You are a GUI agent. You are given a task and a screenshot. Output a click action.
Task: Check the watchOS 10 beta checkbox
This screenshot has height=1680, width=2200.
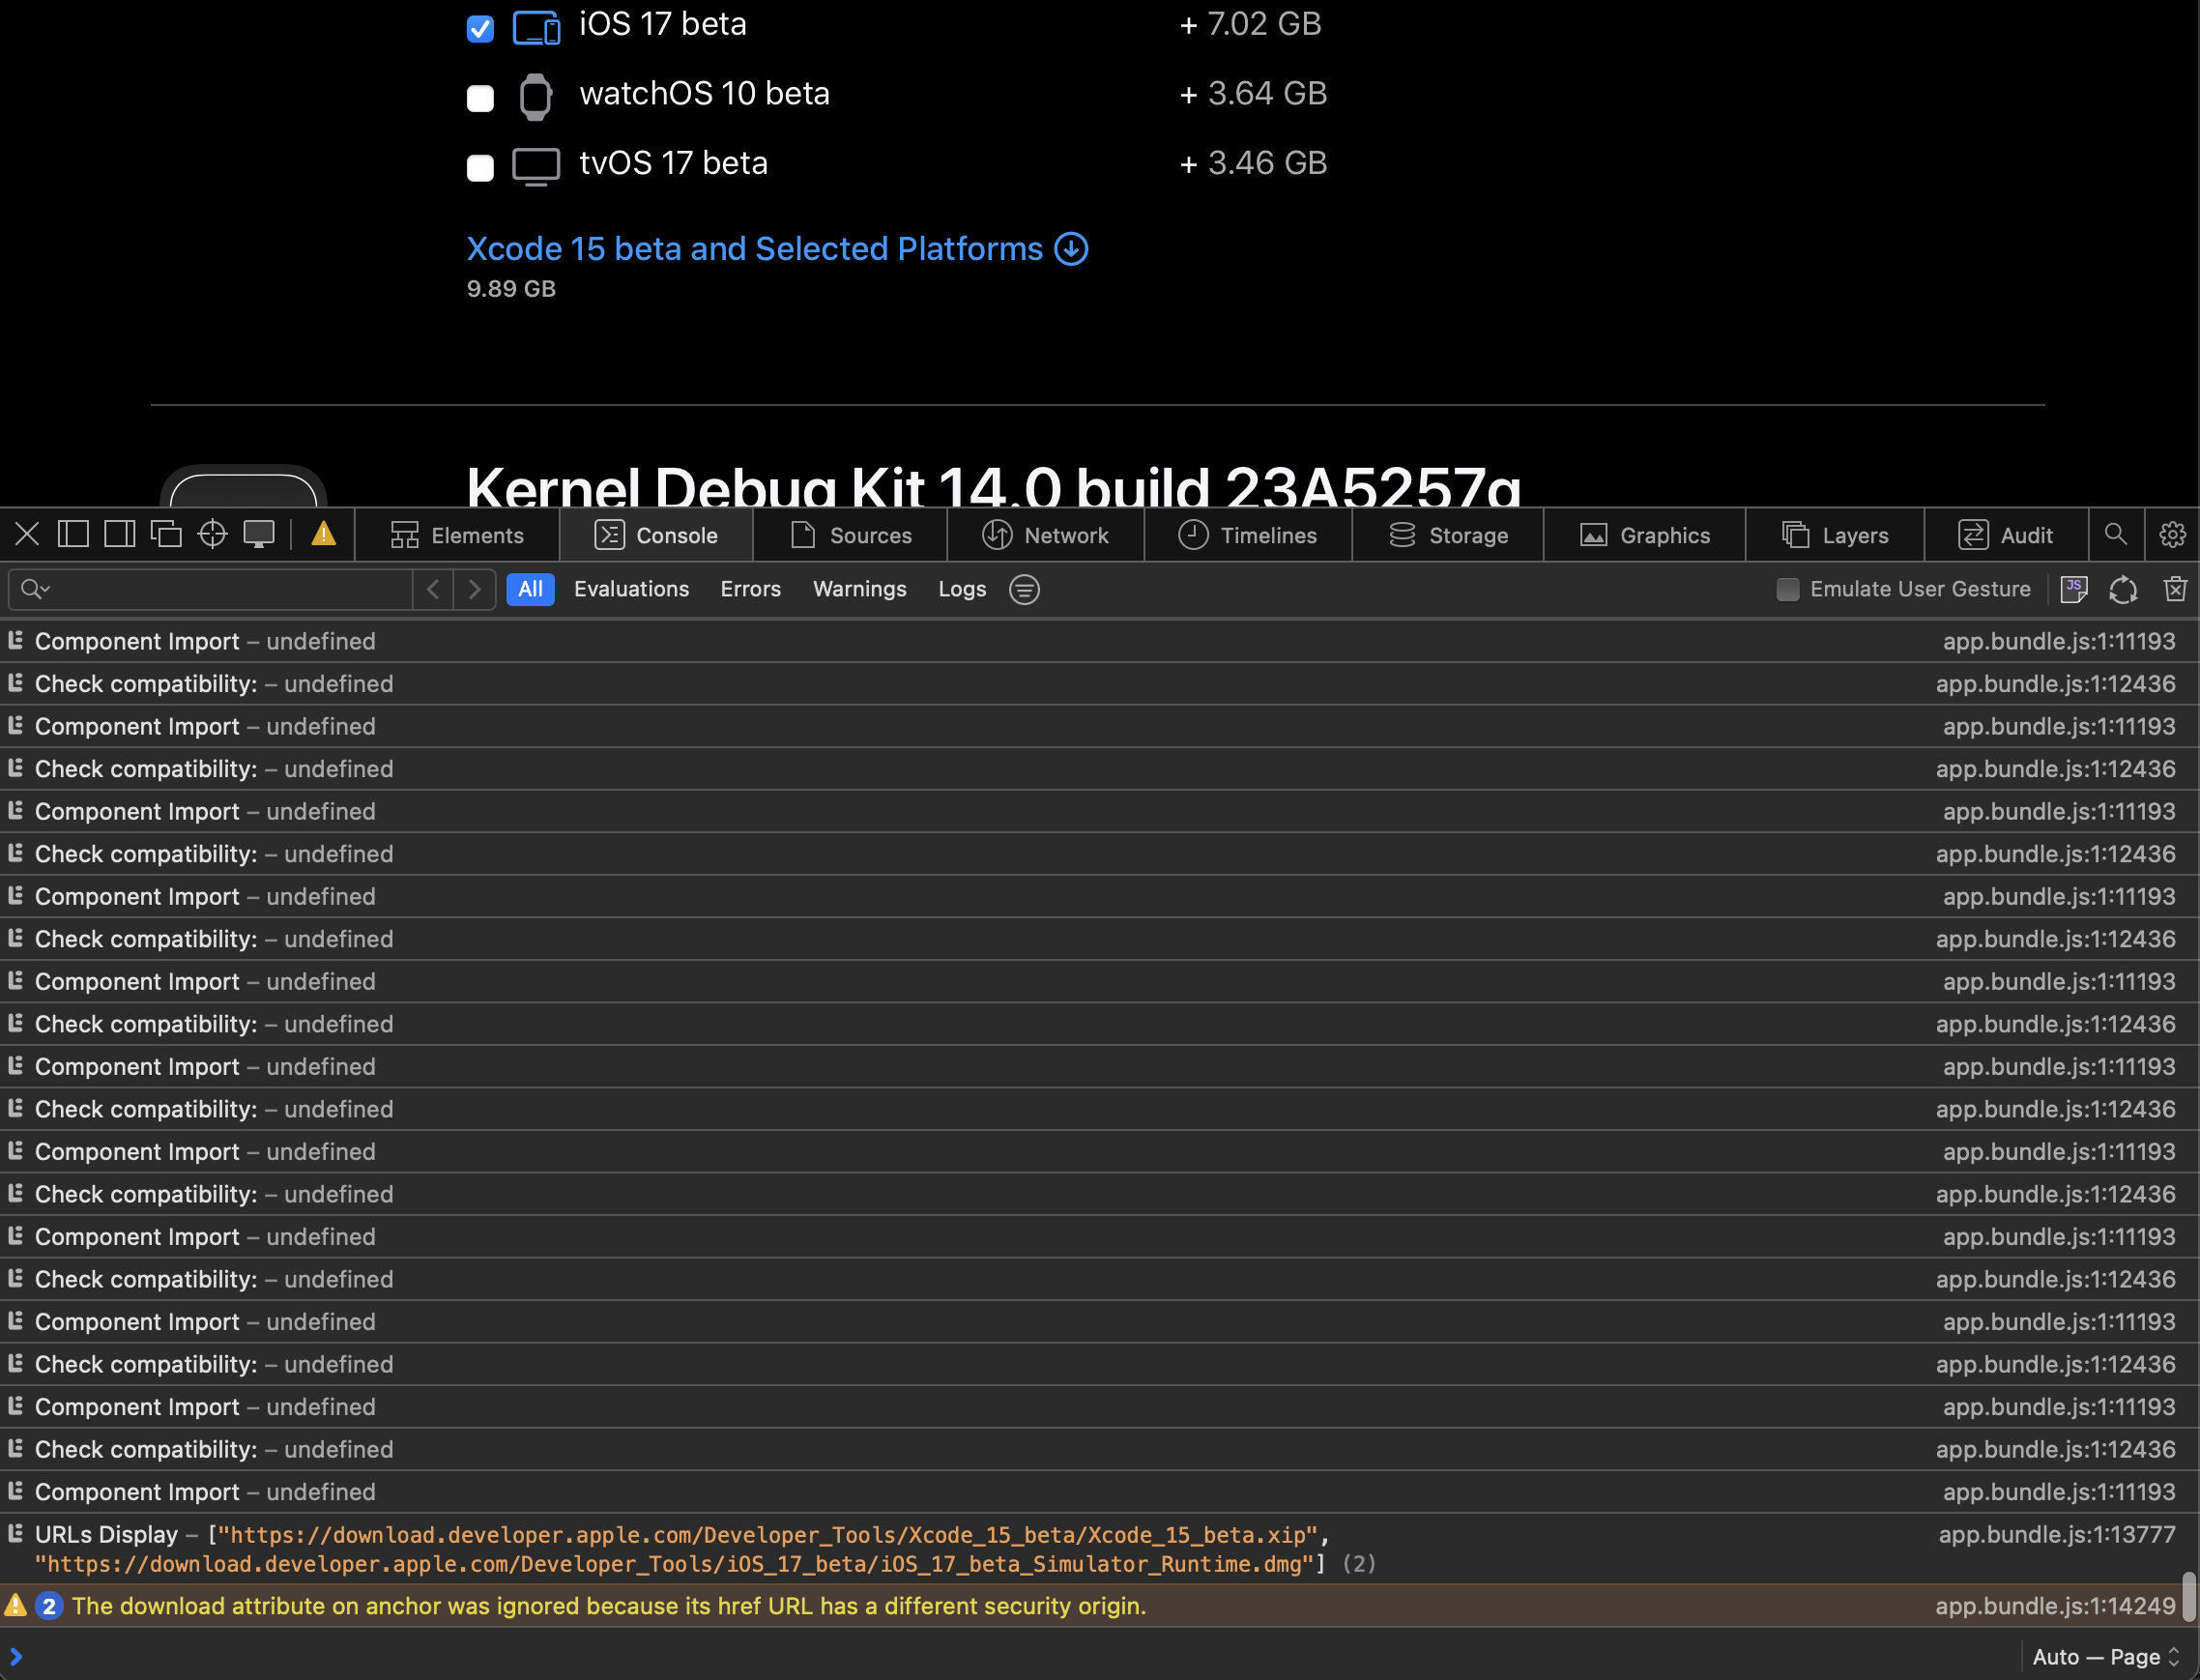pyautogui.click(x=481, y=98)
